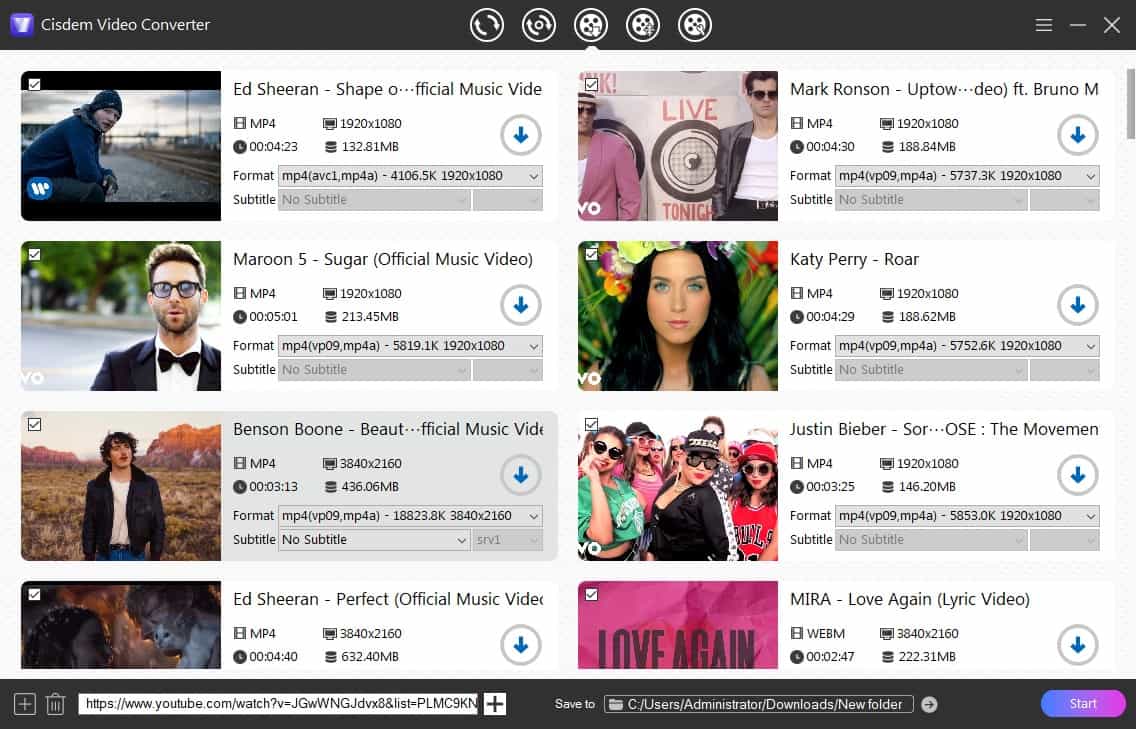Open the Rip mode spiral icon
Viewport: 1136px width, 729px height.
(539, 25)
